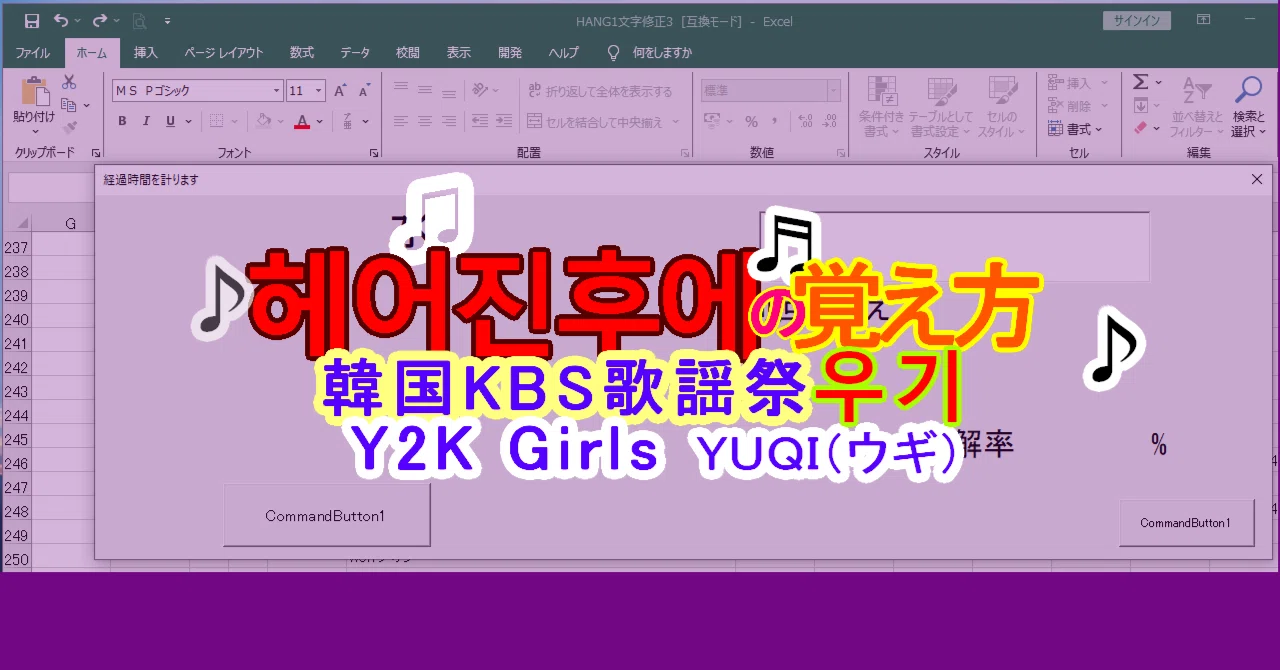Click the Format Painter brush icon

69,127
